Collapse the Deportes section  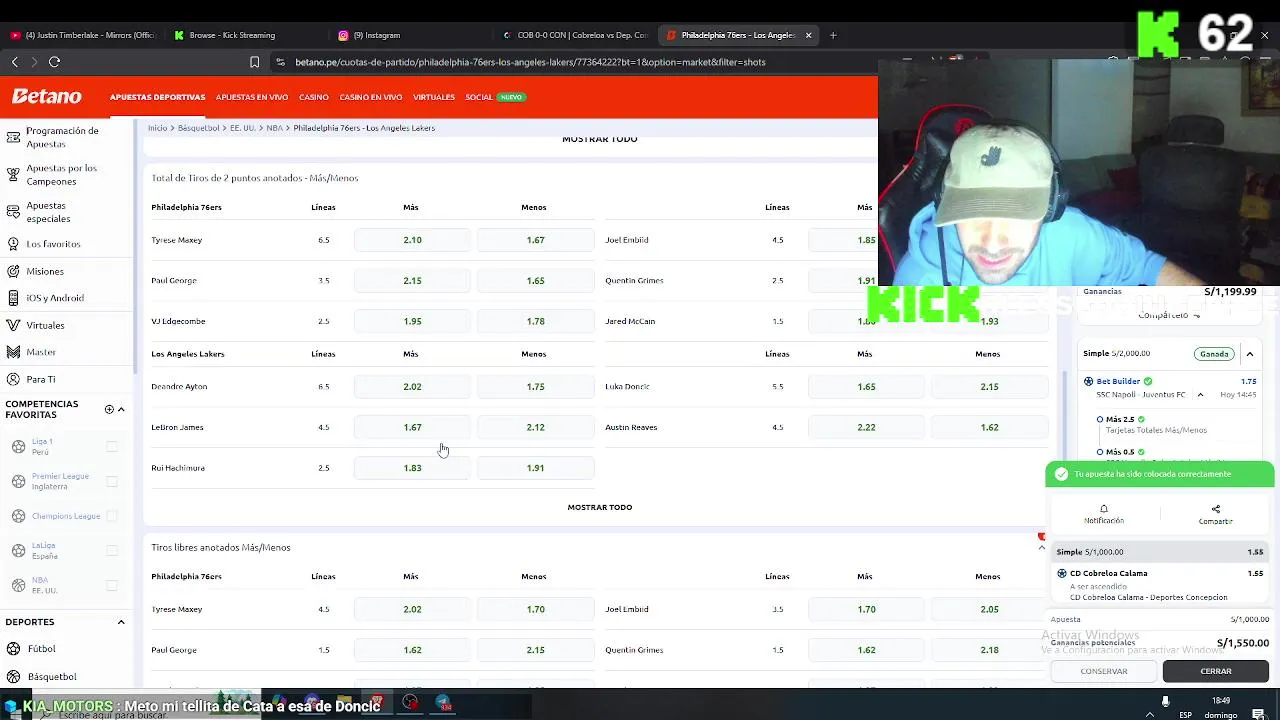(x=121, y=622)
